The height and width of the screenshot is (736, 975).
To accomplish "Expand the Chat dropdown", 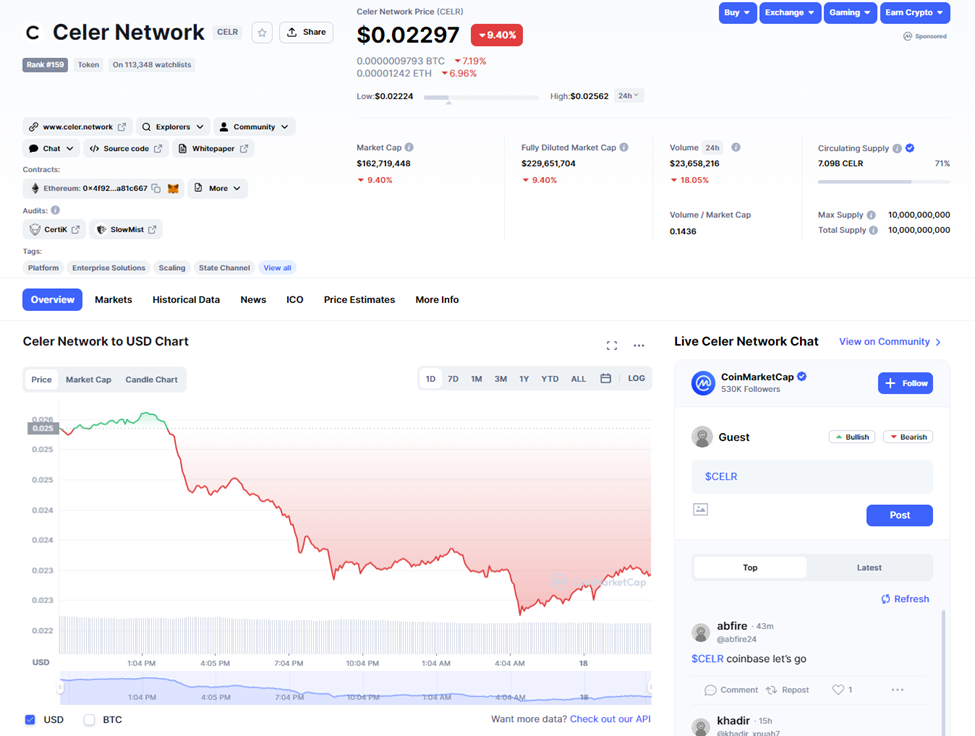I will click(x=52, y=149).
